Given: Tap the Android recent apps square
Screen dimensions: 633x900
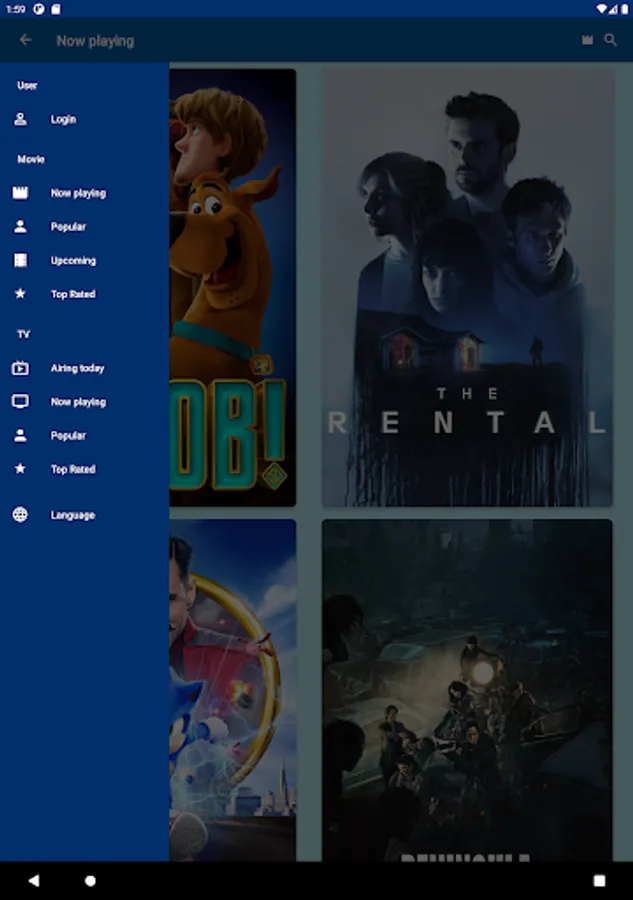Looking at the screenshot, I should click(599, 880).
